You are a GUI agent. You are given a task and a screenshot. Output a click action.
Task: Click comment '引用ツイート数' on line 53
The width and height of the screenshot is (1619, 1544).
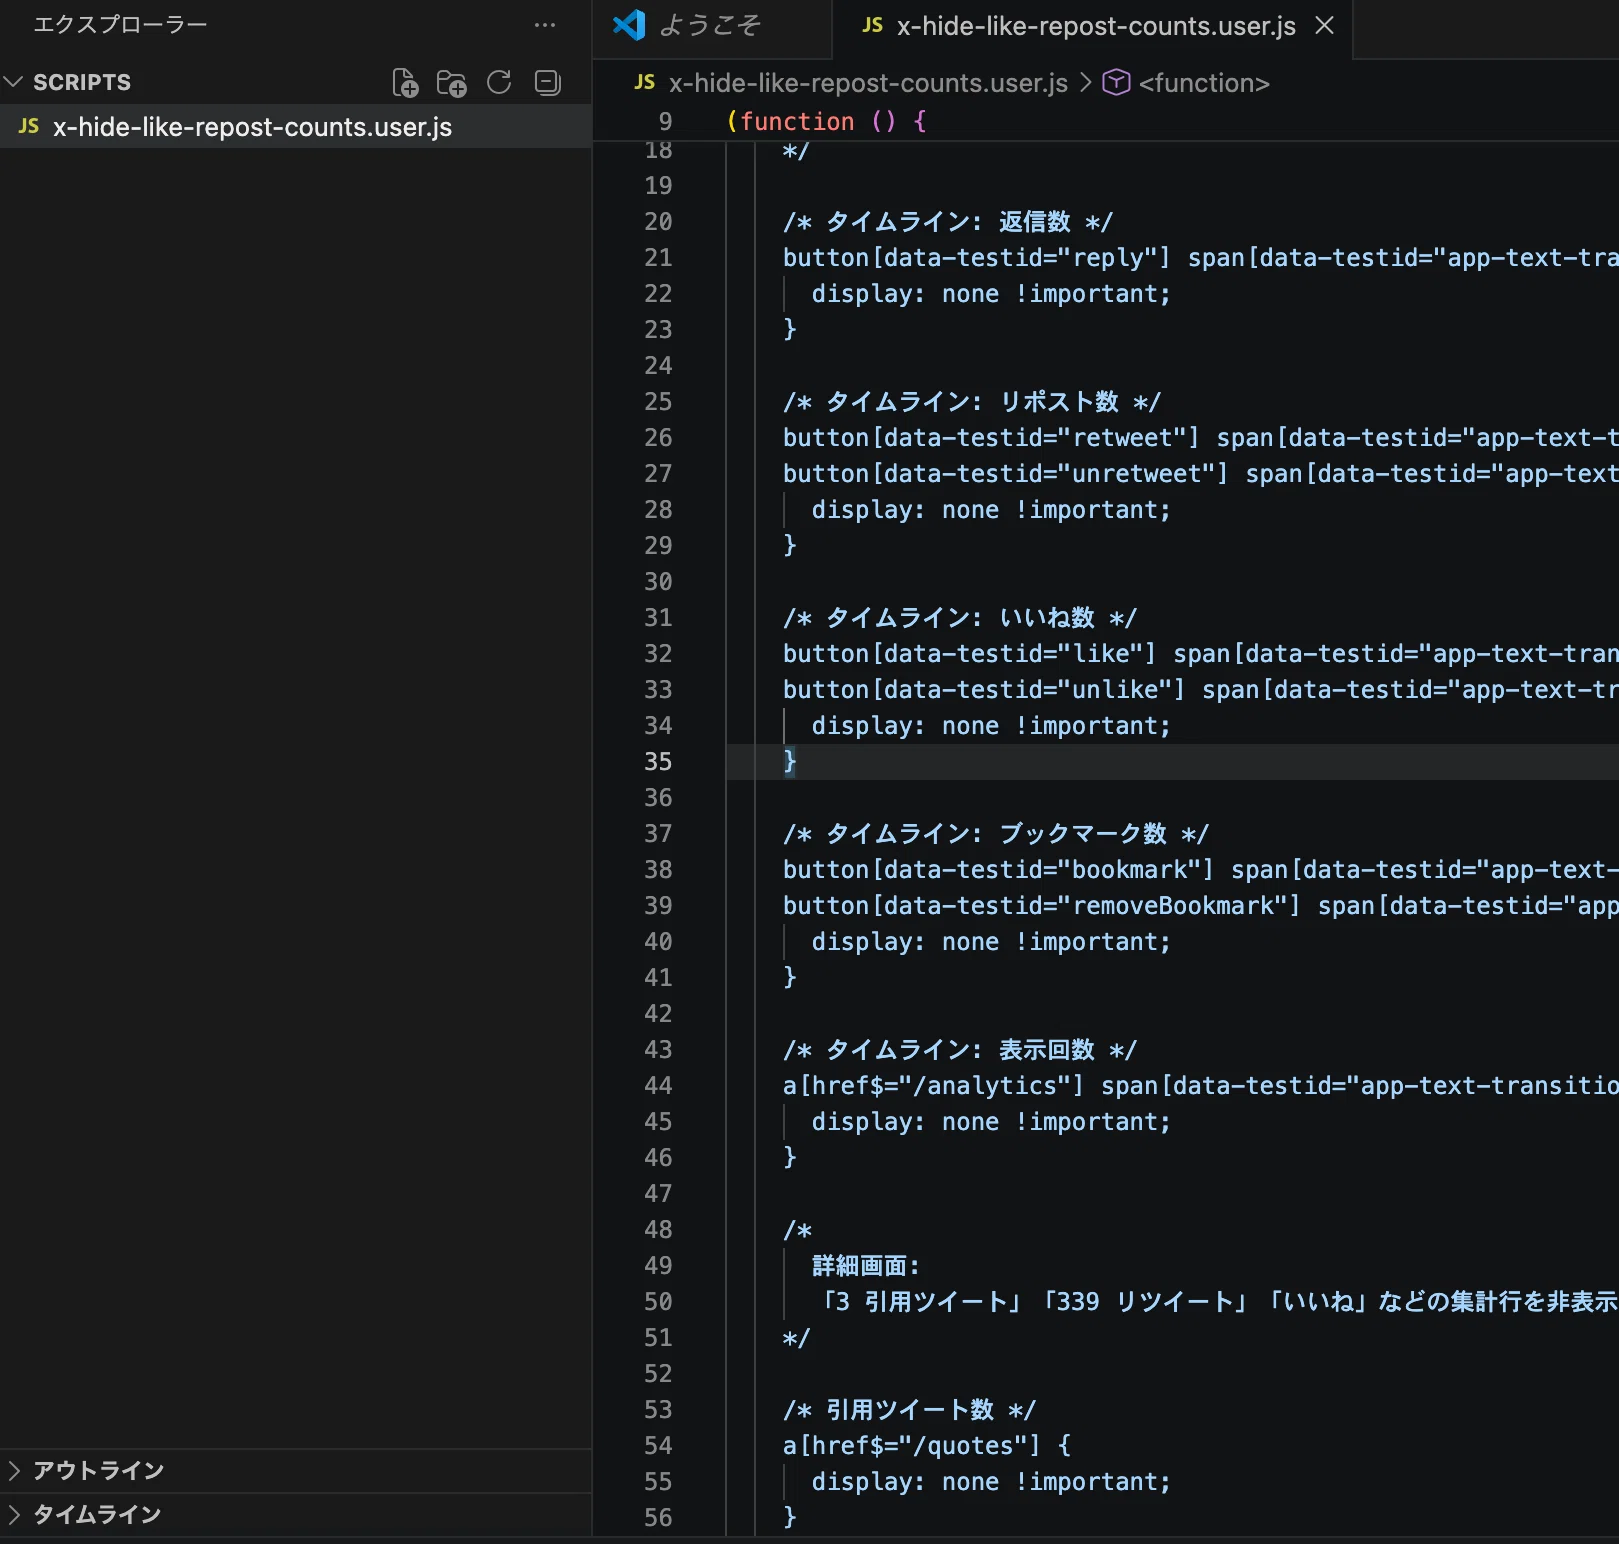910,1409
